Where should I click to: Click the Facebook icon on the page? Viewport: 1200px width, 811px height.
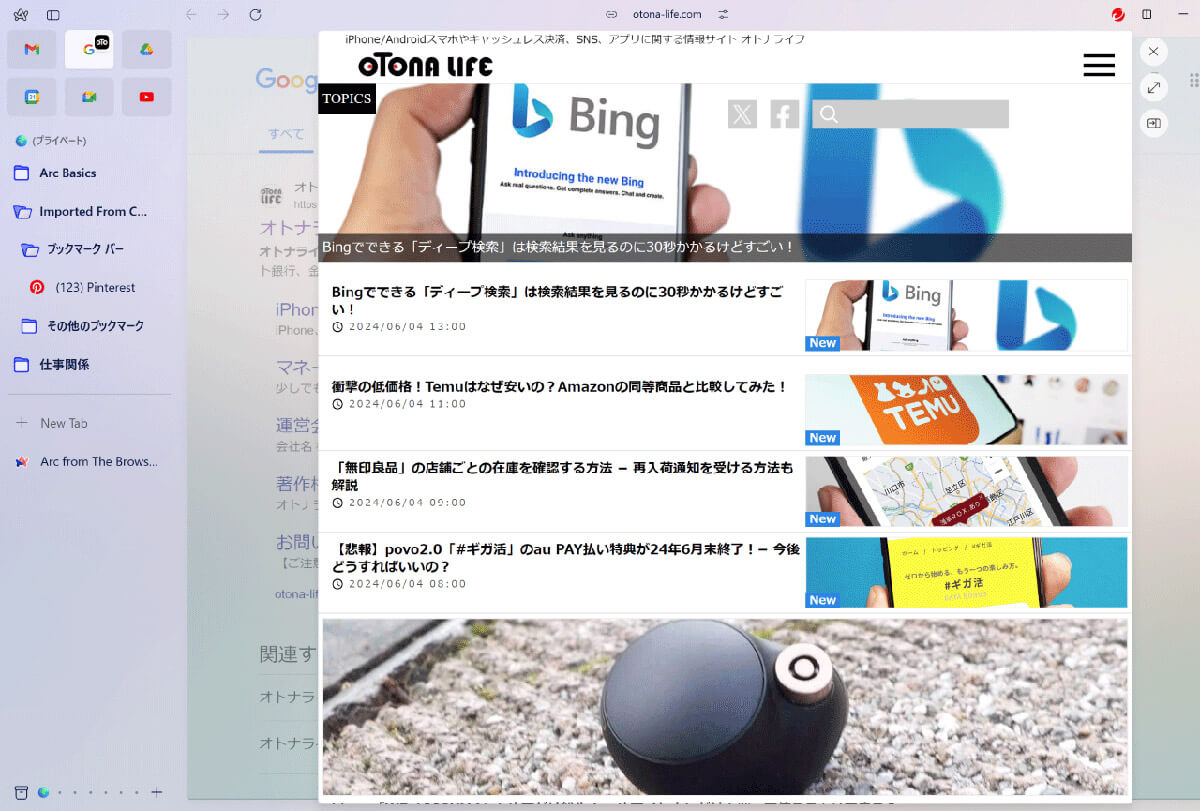(785, 114)
